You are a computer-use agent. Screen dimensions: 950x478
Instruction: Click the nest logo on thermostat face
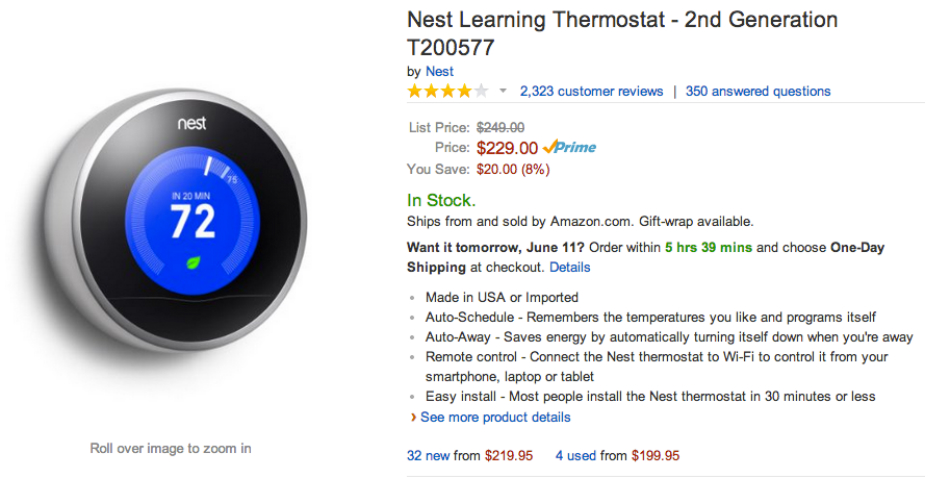pos(192,125)
